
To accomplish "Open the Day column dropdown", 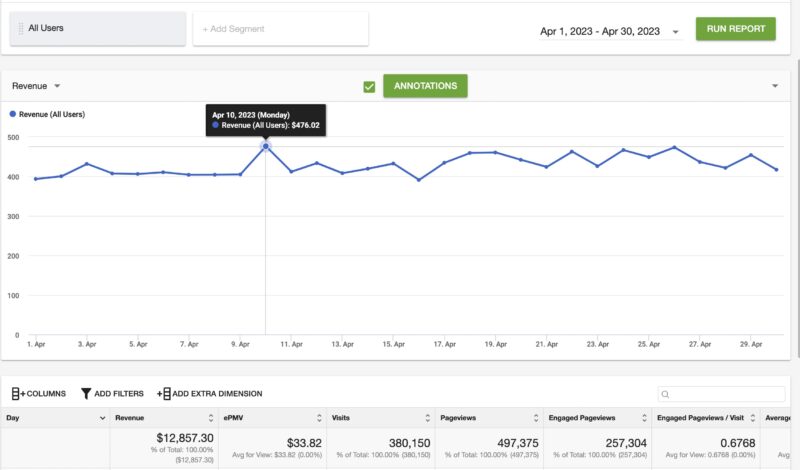I will pos(102,418).
